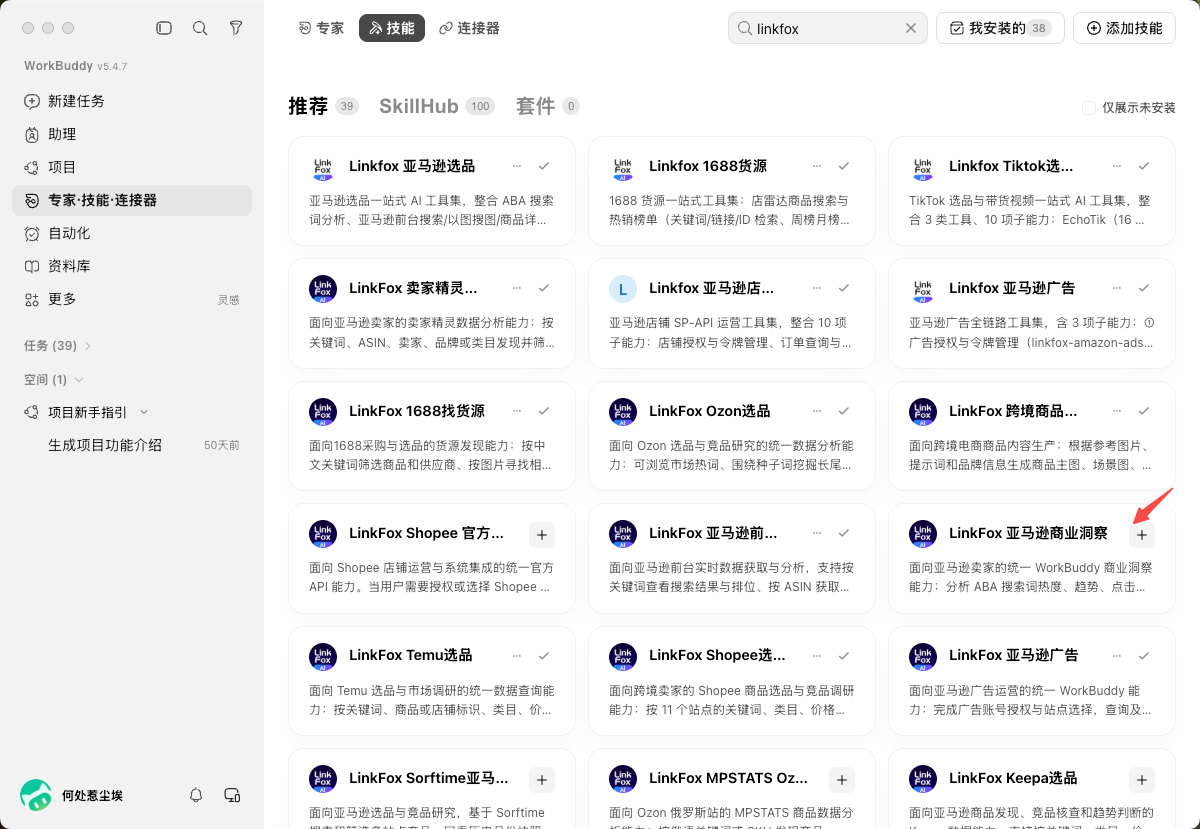This screenshot has width=1200, height=829.
Task: Click the device screen icon near bell
Action: [232, 795]
